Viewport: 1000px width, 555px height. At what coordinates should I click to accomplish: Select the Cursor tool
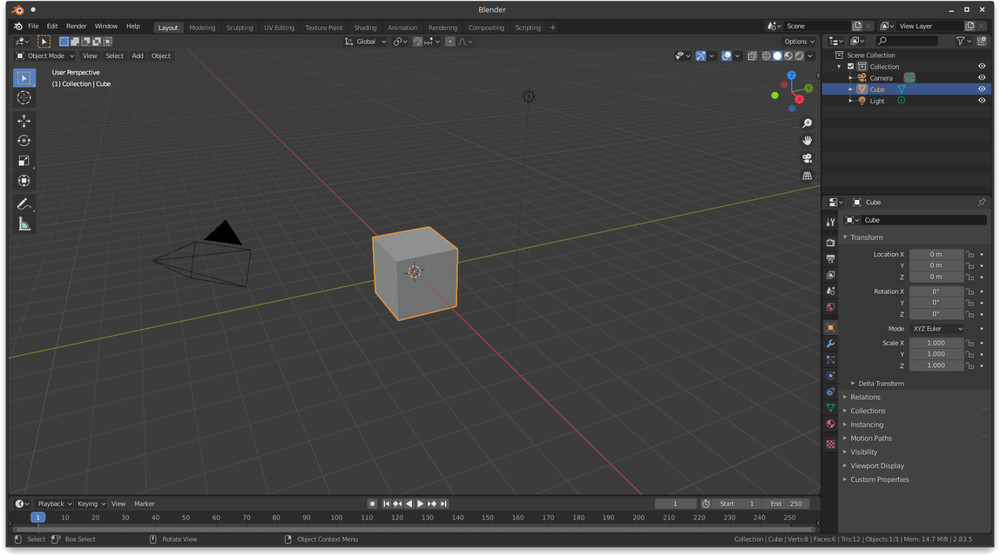coord(24,98)
